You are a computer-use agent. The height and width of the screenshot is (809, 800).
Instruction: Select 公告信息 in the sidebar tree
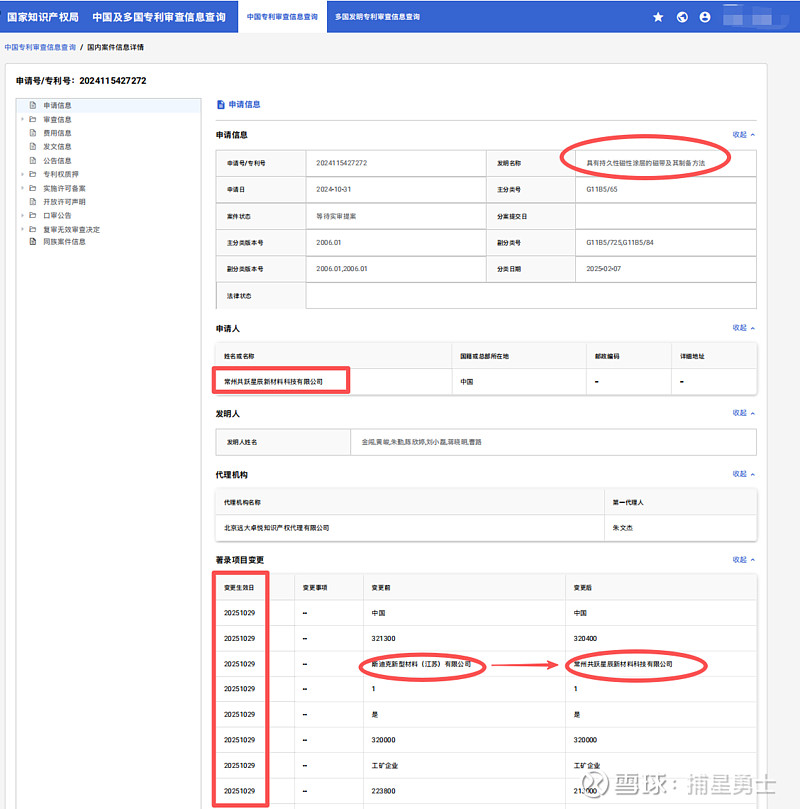(x=57, y=160)
